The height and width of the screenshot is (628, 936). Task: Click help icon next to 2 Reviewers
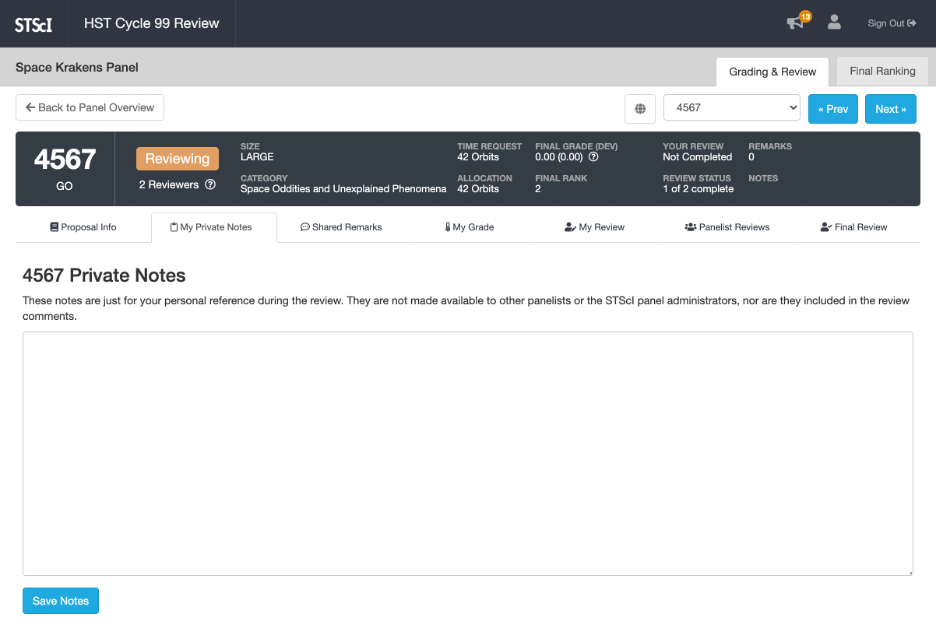coord(210,185)
